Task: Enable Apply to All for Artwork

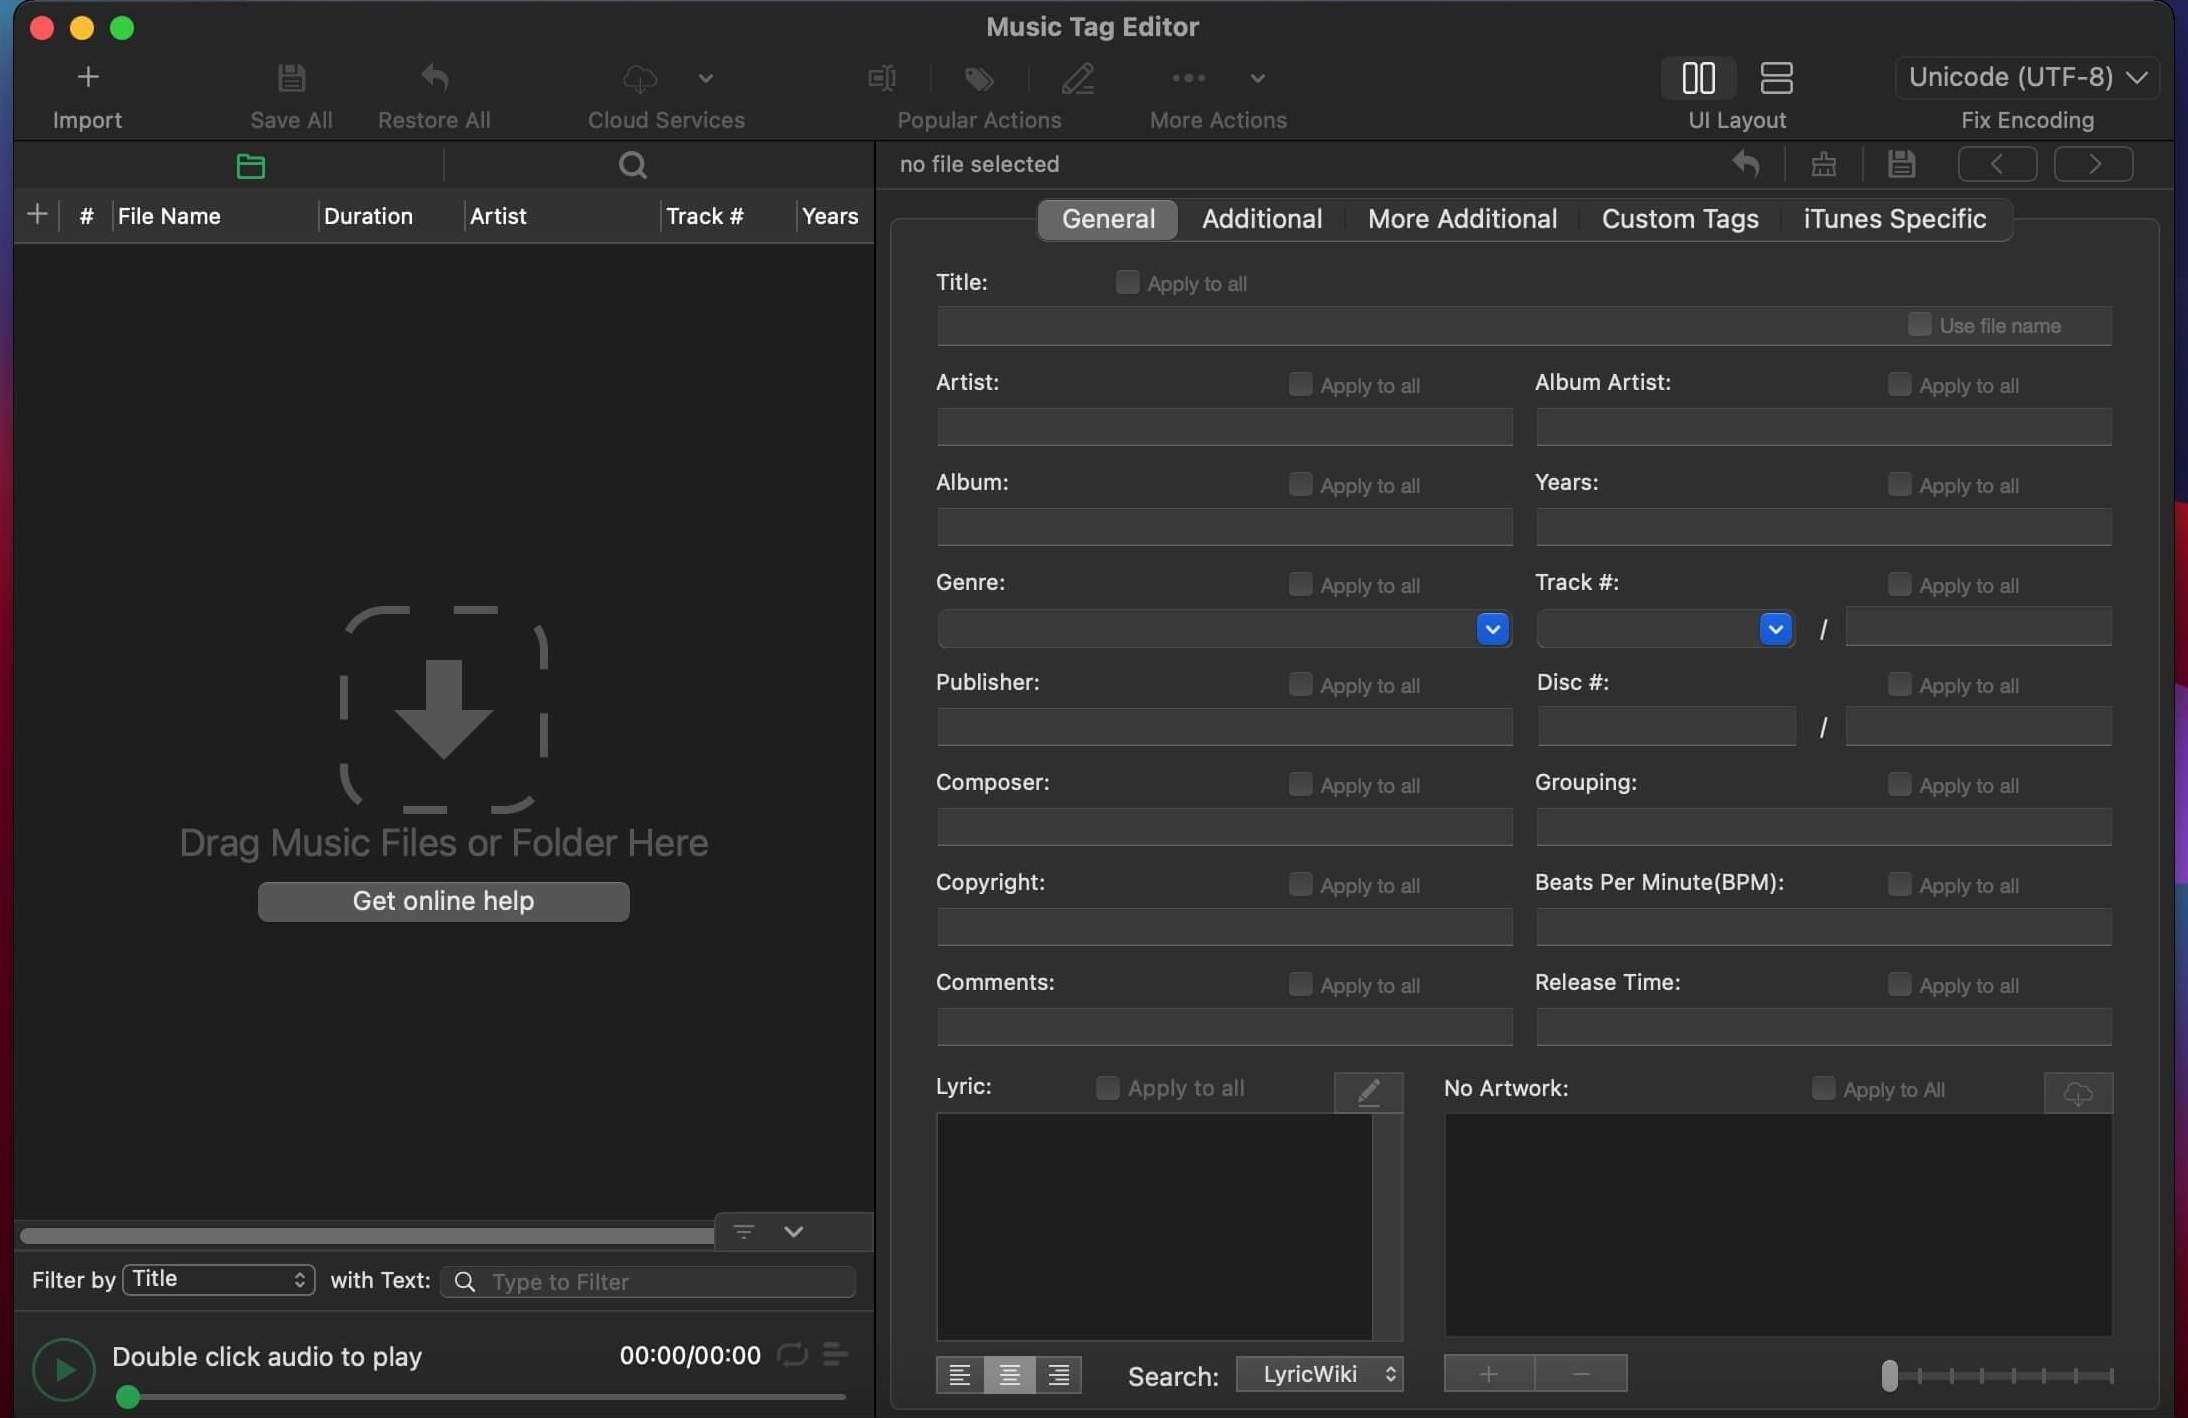Action: [x=1823, y=1088]
